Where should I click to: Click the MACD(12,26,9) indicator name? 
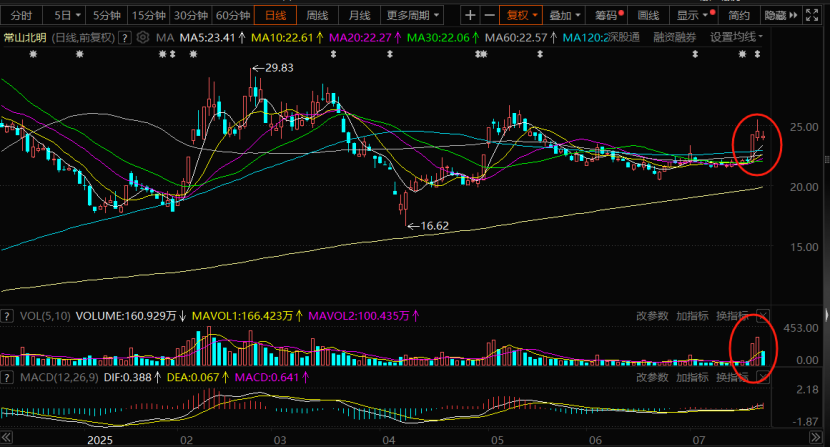click(x=59, y=378)
